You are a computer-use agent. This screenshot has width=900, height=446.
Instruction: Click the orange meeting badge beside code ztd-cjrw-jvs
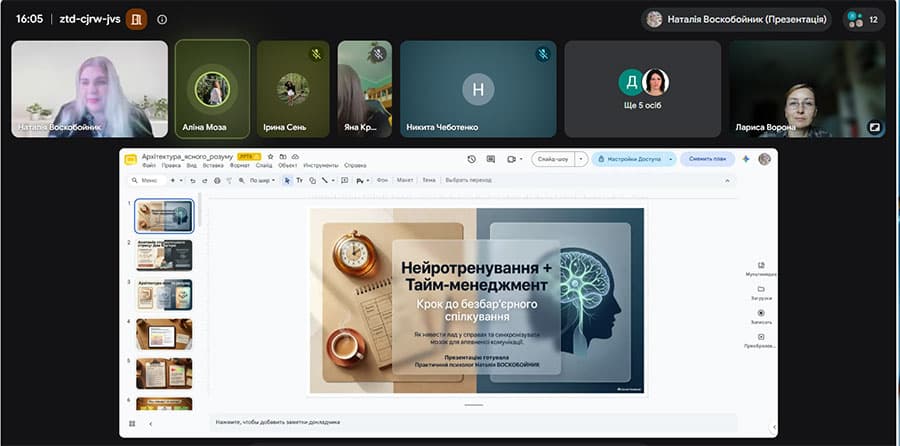(x=137, y=20)
